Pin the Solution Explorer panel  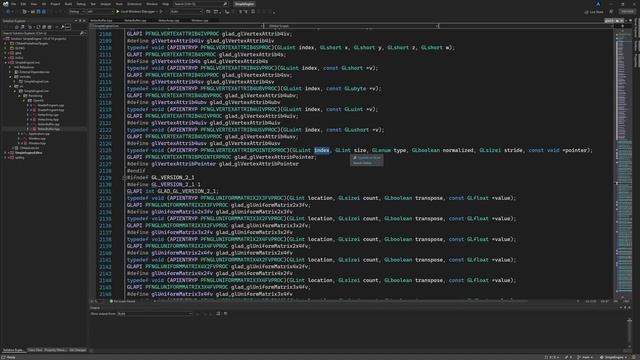coord(80,21)
